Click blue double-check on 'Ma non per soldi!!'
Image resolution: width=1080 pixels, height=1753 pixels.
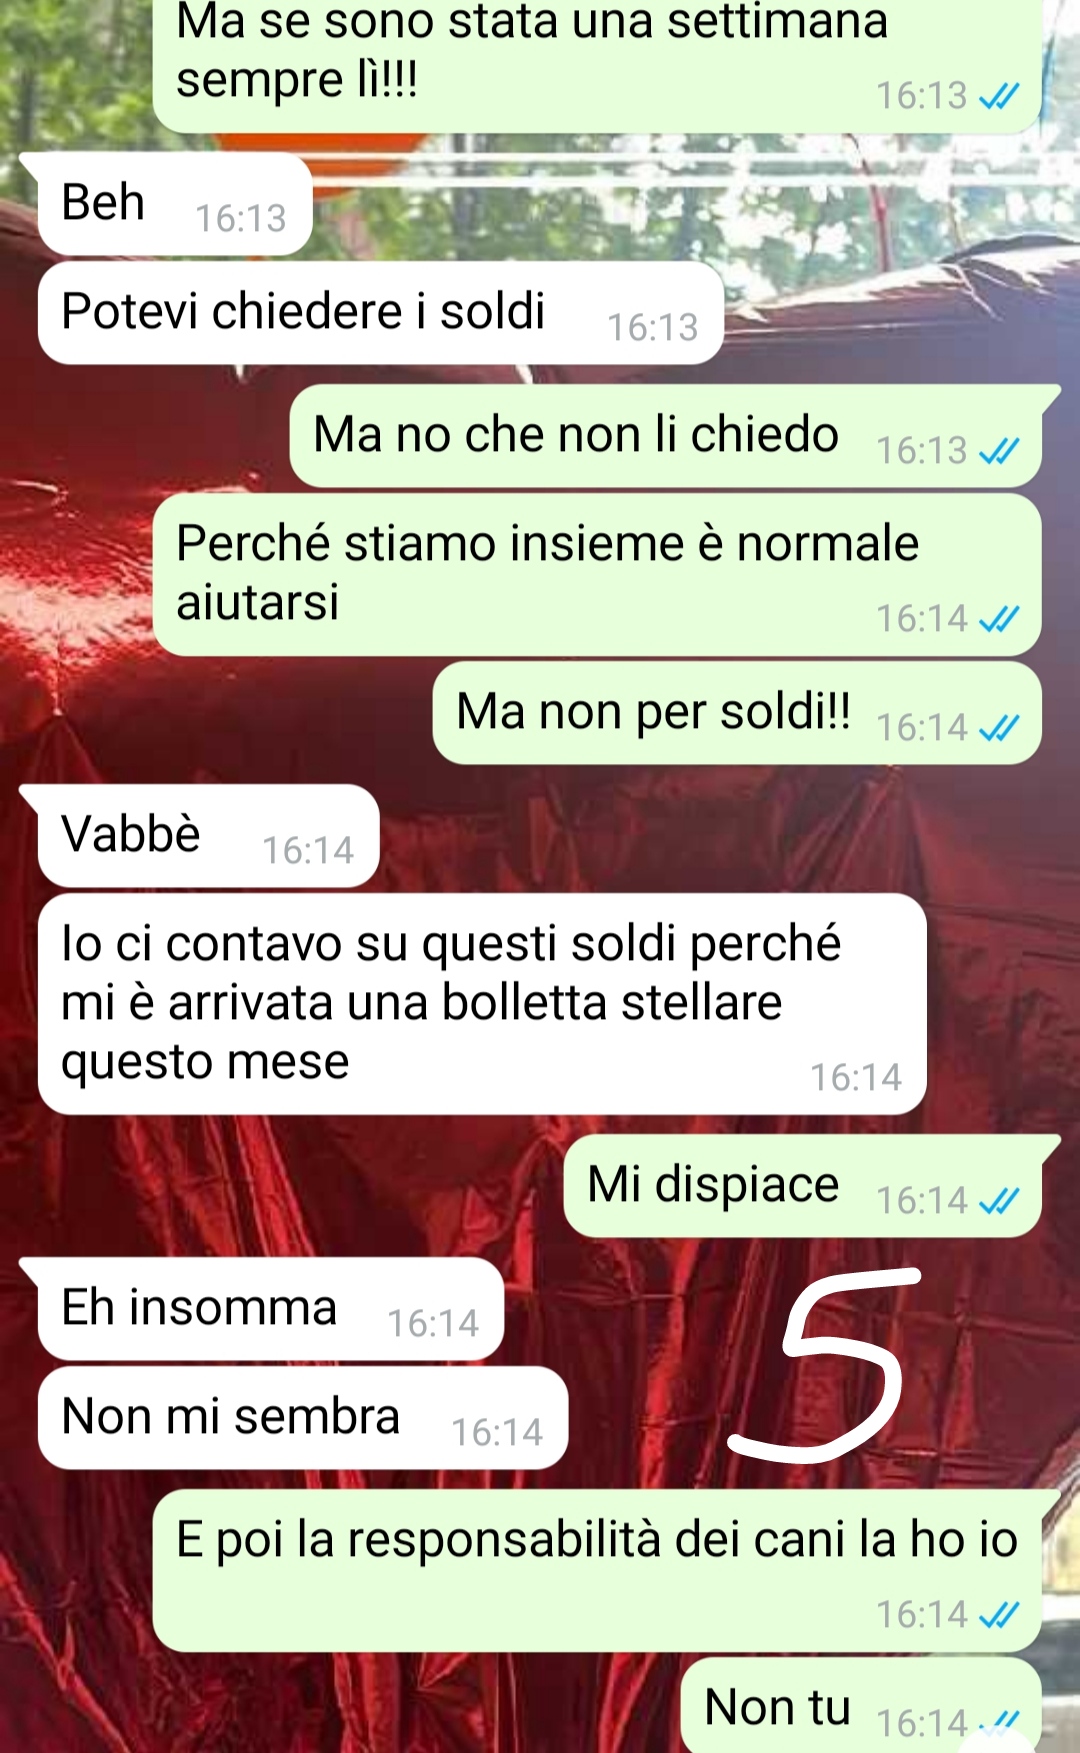[x=999, y=728]
